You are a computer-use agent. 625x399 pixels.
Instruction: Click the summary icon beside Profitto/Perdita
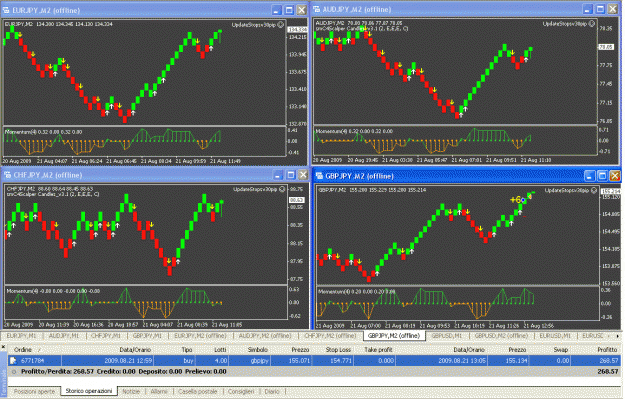pos(14,371)
